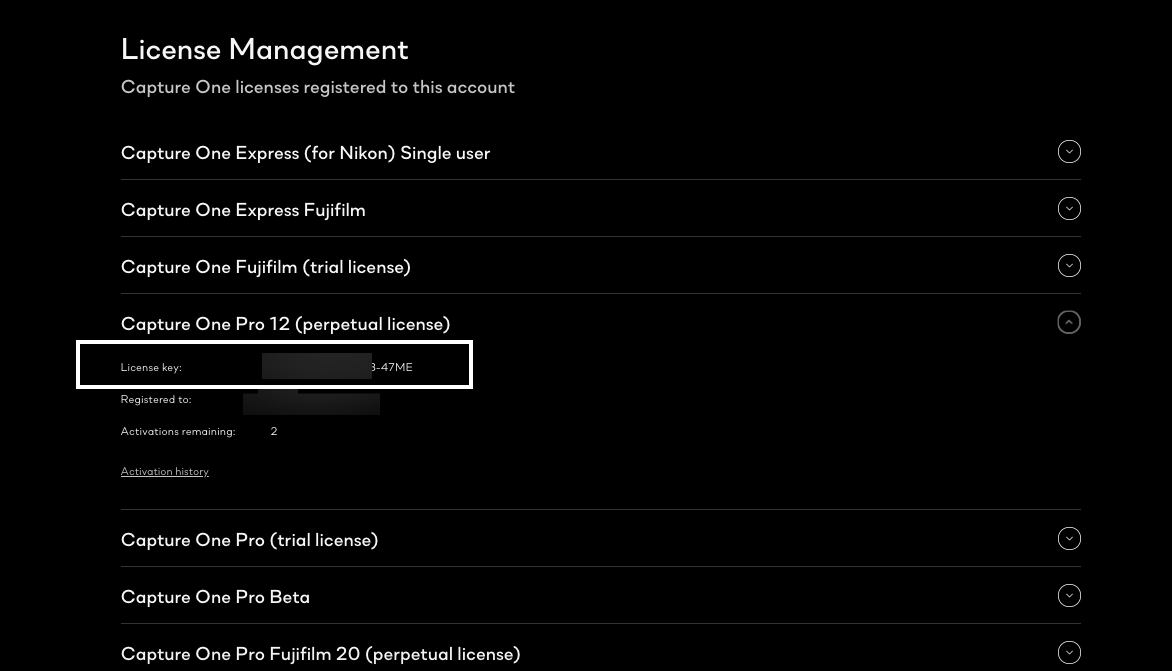Click Capture One Pro (trial license) title
The height and width of the screenshot is (671, 1172).
coord(249,540)
